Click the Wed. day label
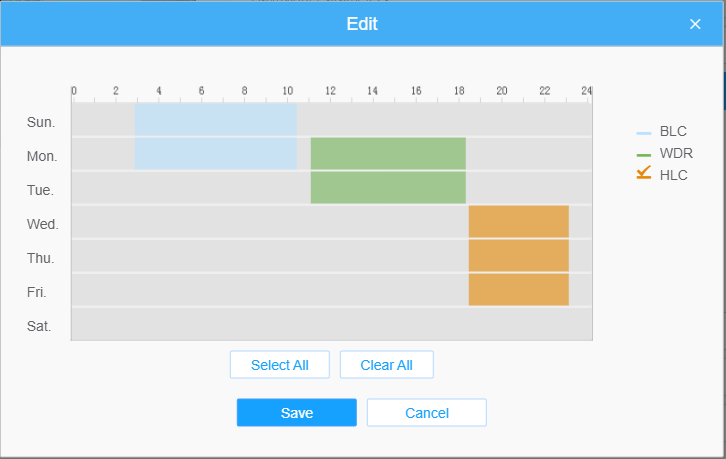The image size is (726, 459). click(x=42, y=224)
